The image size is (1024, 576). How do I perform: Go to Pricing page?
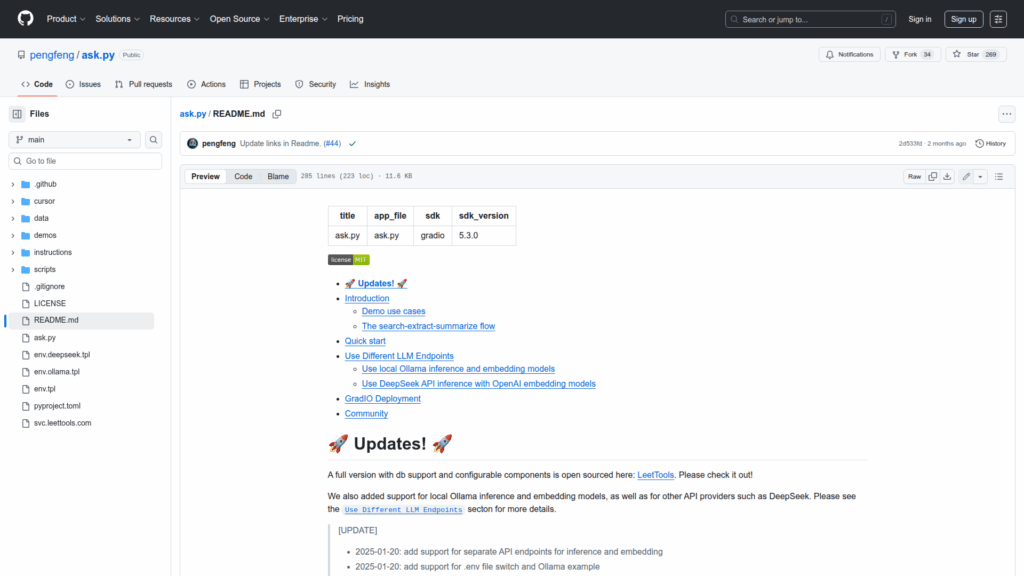point(350,19)
